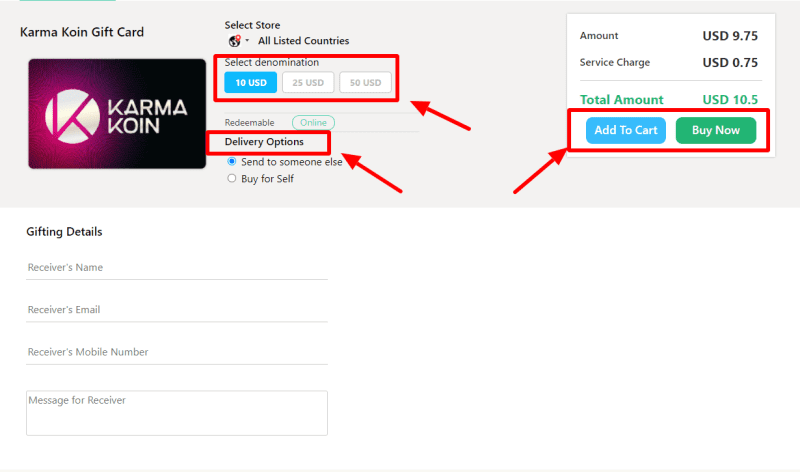Click the Gifting Details heading
The width and height of the screenshot is (800, 472).
pos(64,232)
